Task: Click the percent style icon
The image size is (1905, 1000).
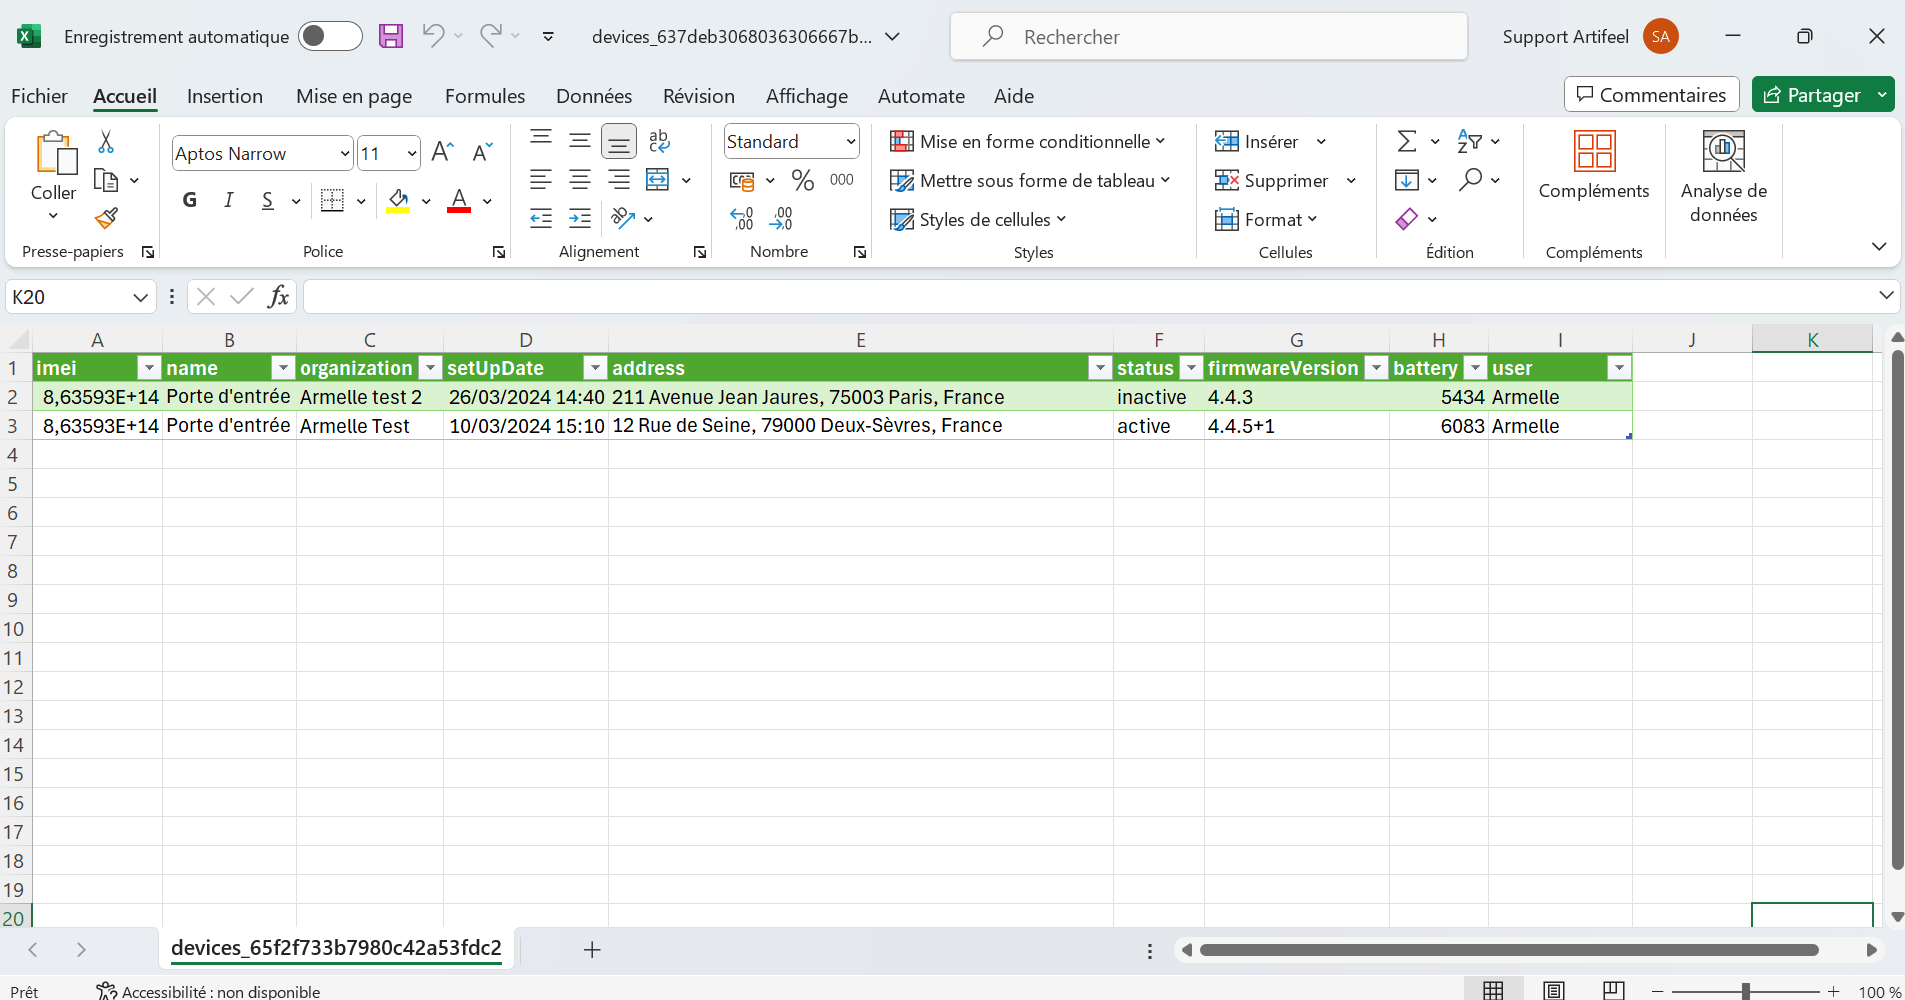Action: [802, 180]
